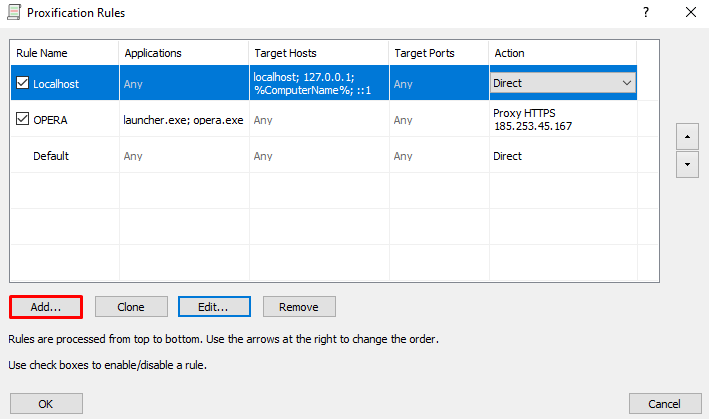Click the Rule Name column header
Screen dimensions: 709x419
tap(64, 53)
